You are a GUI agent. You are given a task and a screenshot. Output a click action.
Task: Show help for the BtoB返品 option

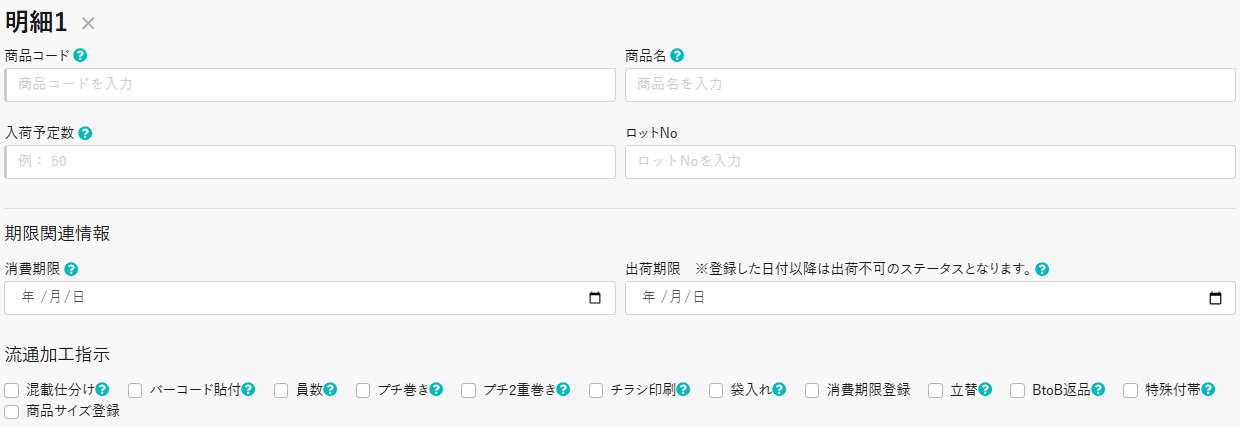click(x=1098, y=389)
